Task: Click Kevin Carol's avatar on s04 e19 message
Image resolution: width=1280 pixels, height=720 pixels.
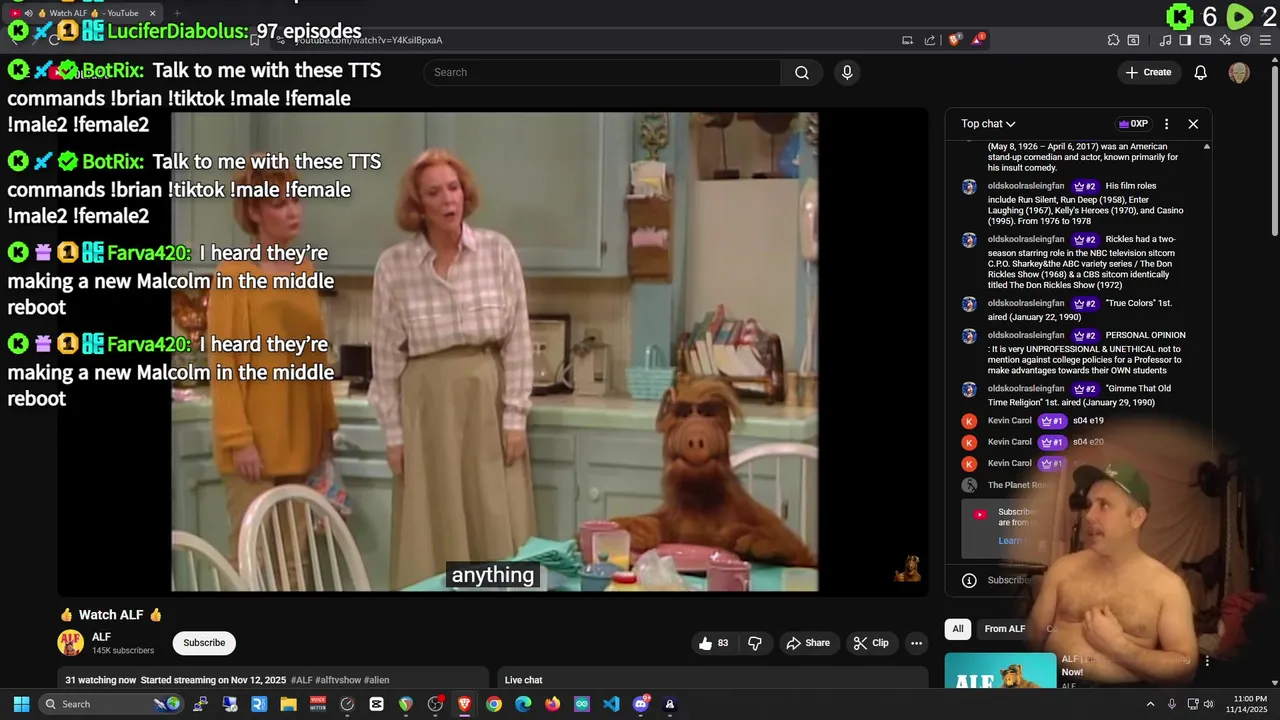Action: [969, 421]
